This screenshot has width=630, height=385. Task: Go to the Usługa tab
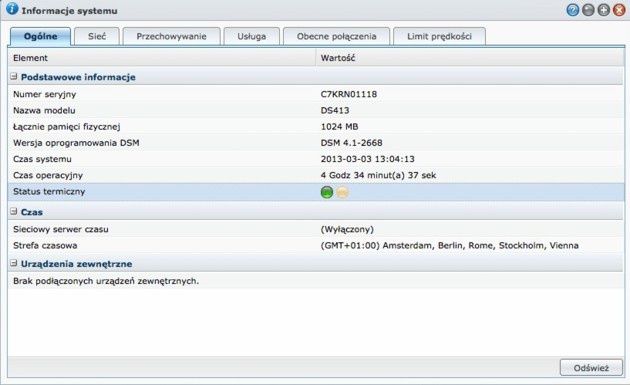point(252,36)
